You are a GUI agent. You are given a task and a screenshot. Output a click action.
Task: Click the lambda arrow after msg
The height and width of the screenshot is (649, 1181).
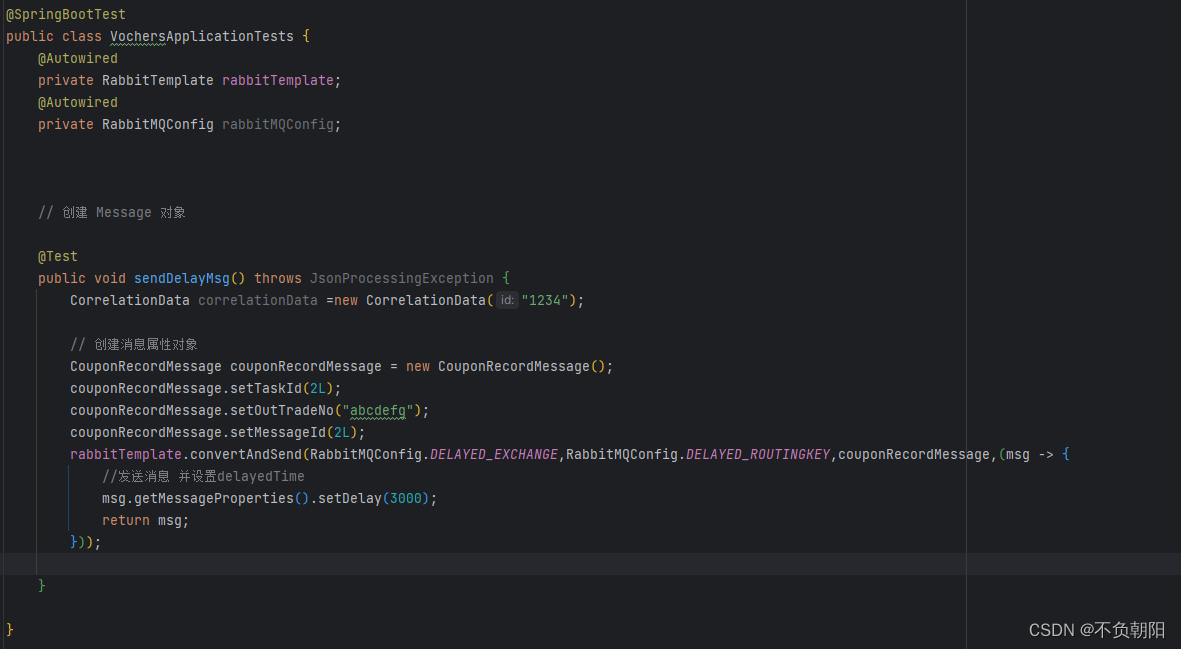point(1046,454)
